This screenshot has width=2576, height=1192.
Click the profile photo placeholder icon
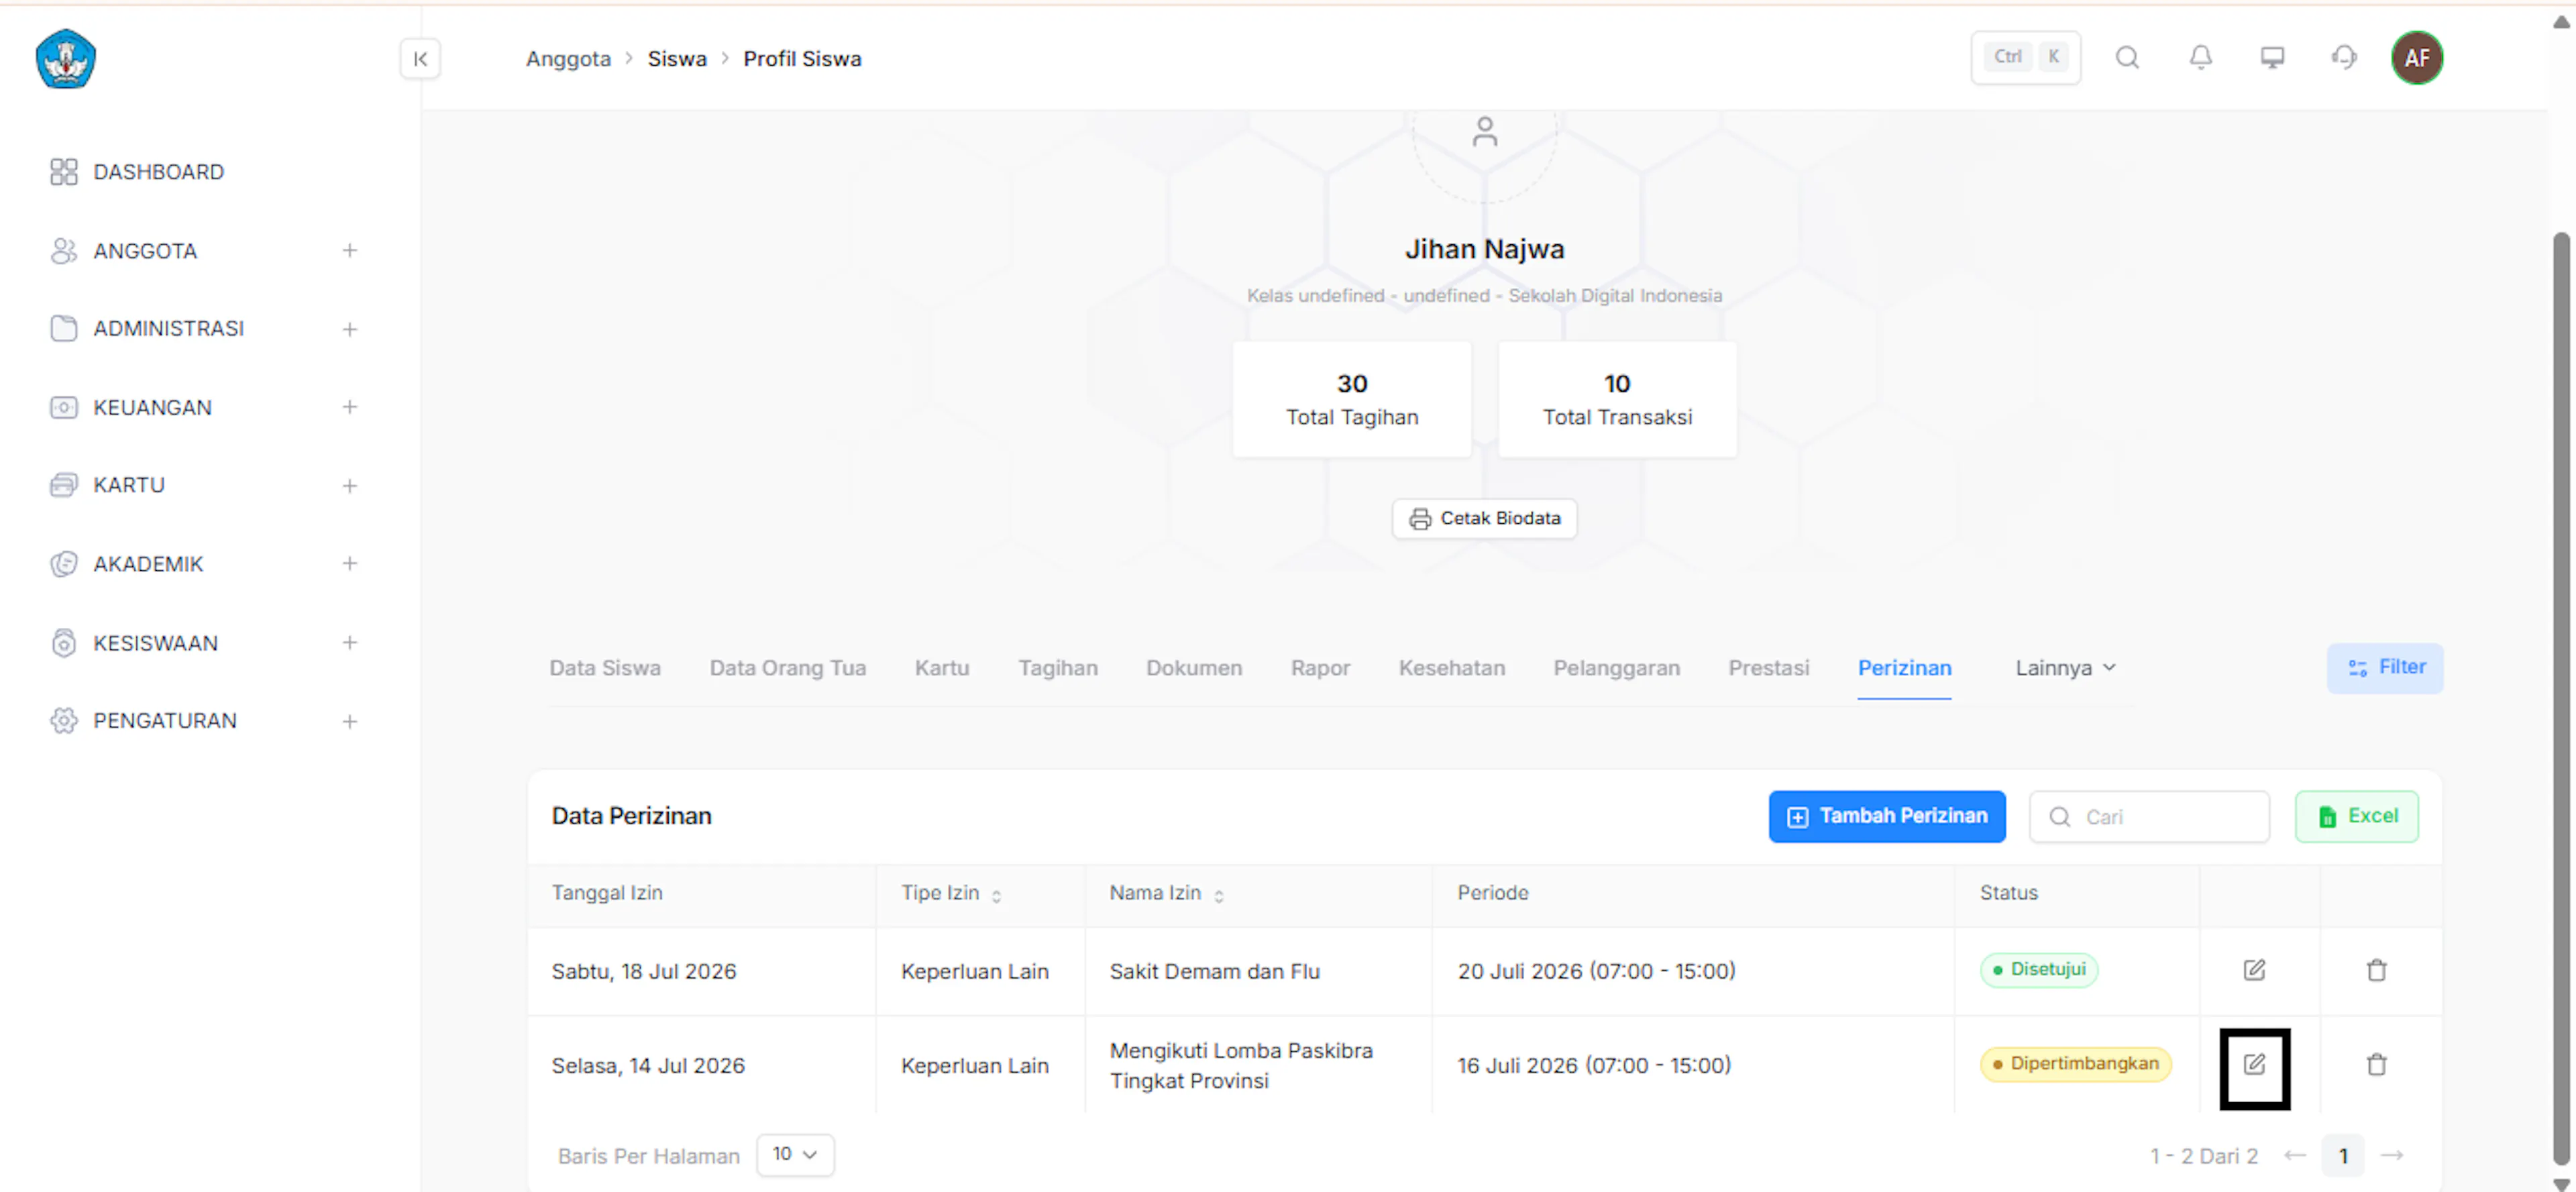click(x=1484, y=131)
